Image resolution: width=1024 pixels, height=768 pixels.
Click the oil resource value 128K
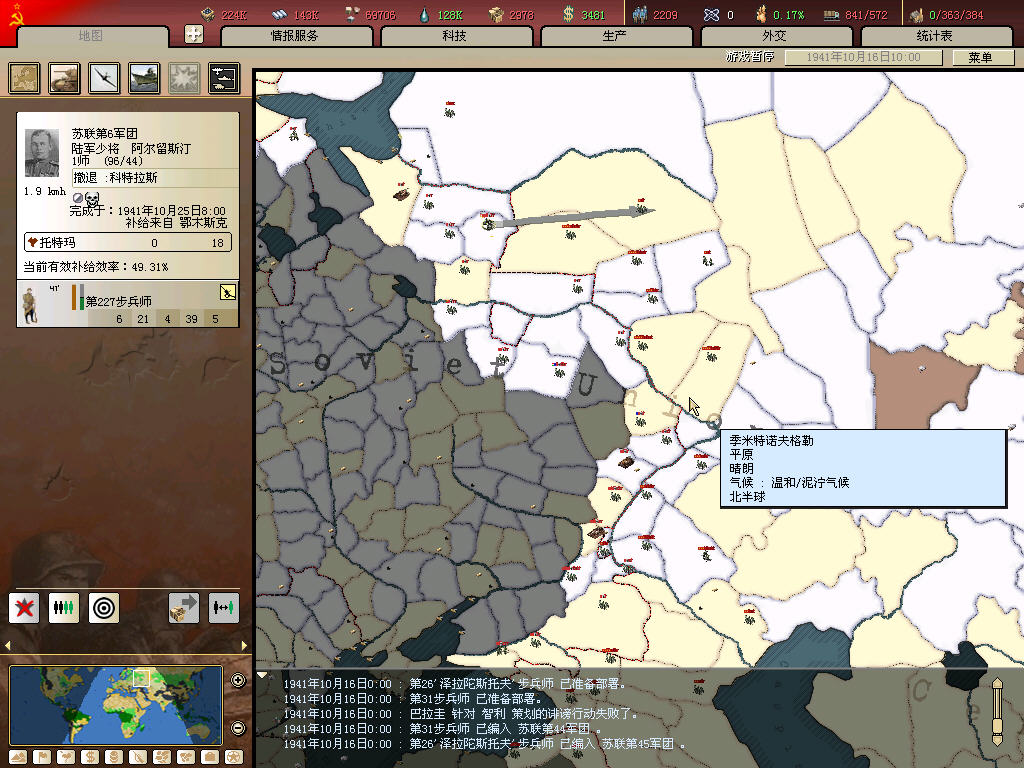click(450, 15)
